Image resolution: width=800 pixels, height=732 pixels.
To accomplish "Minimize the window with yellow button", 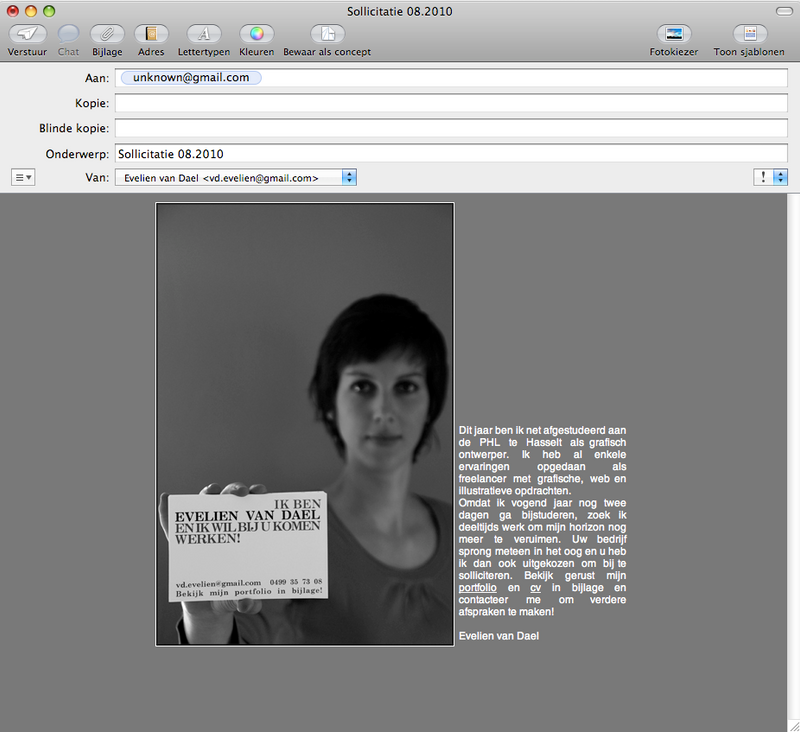I will (31, 11).
